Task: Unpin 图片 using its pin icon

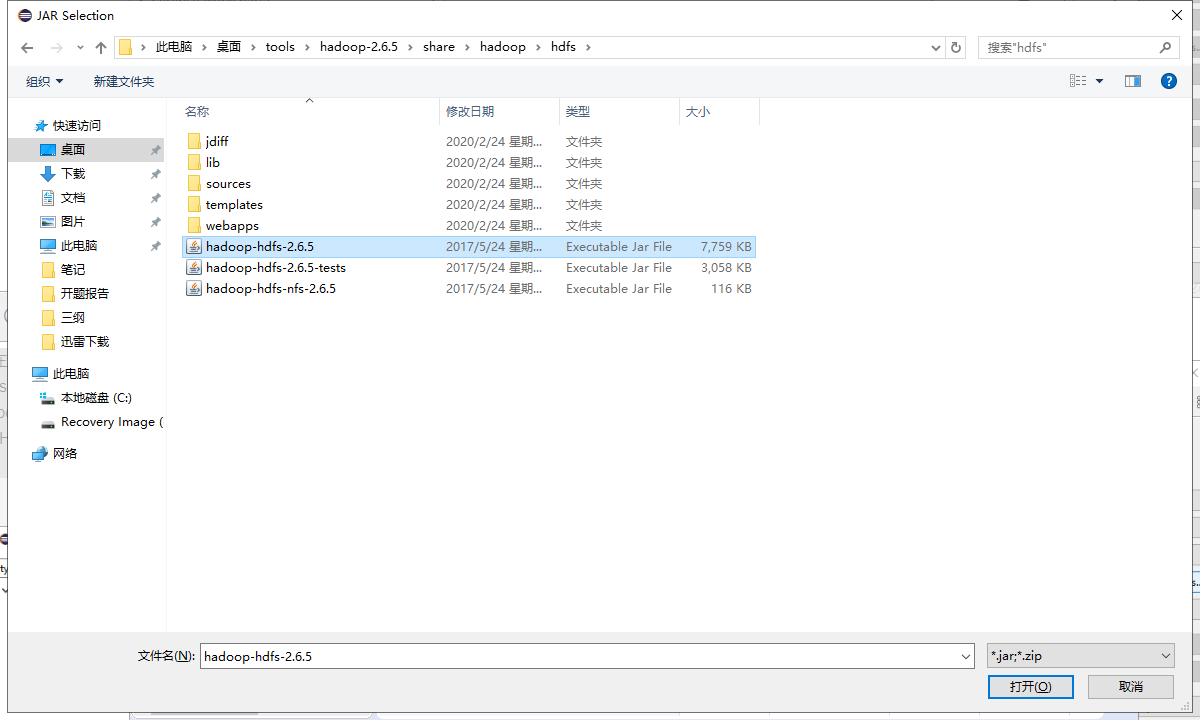Action: pyautogui.click(x=155, y=221)
